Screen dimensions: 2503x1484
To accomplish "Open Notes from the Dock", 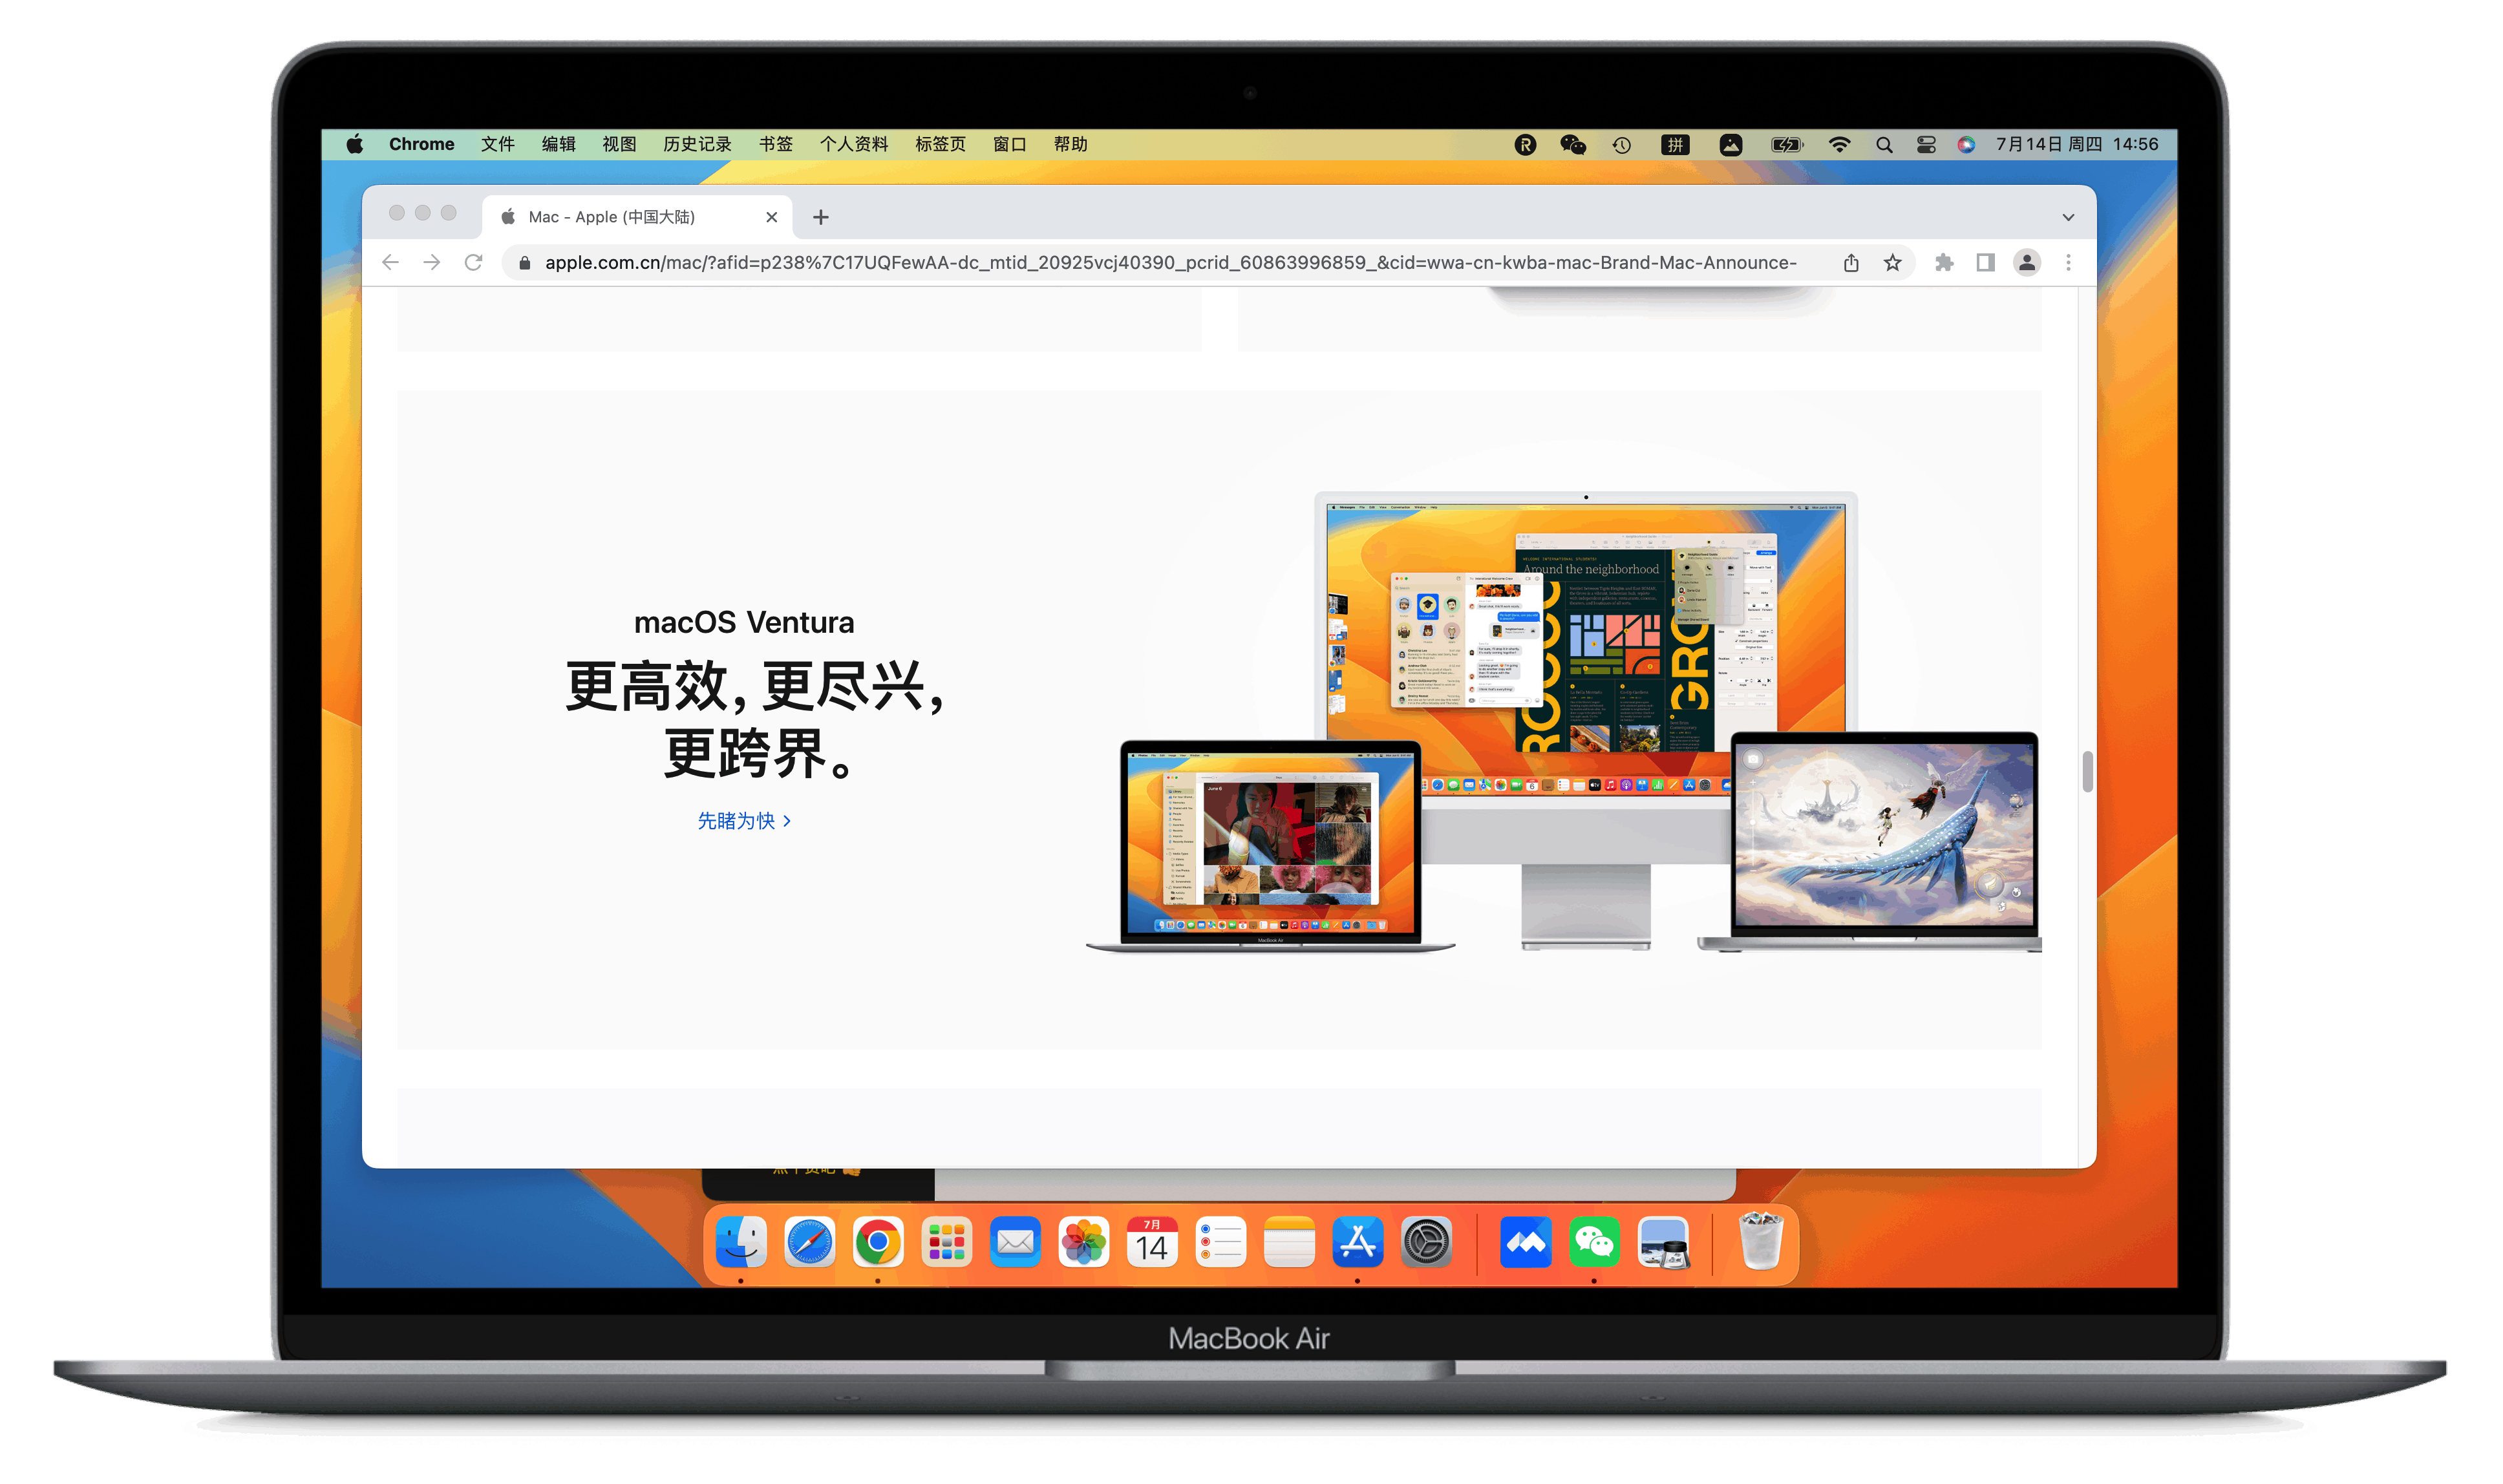I will (1289, 1243).
